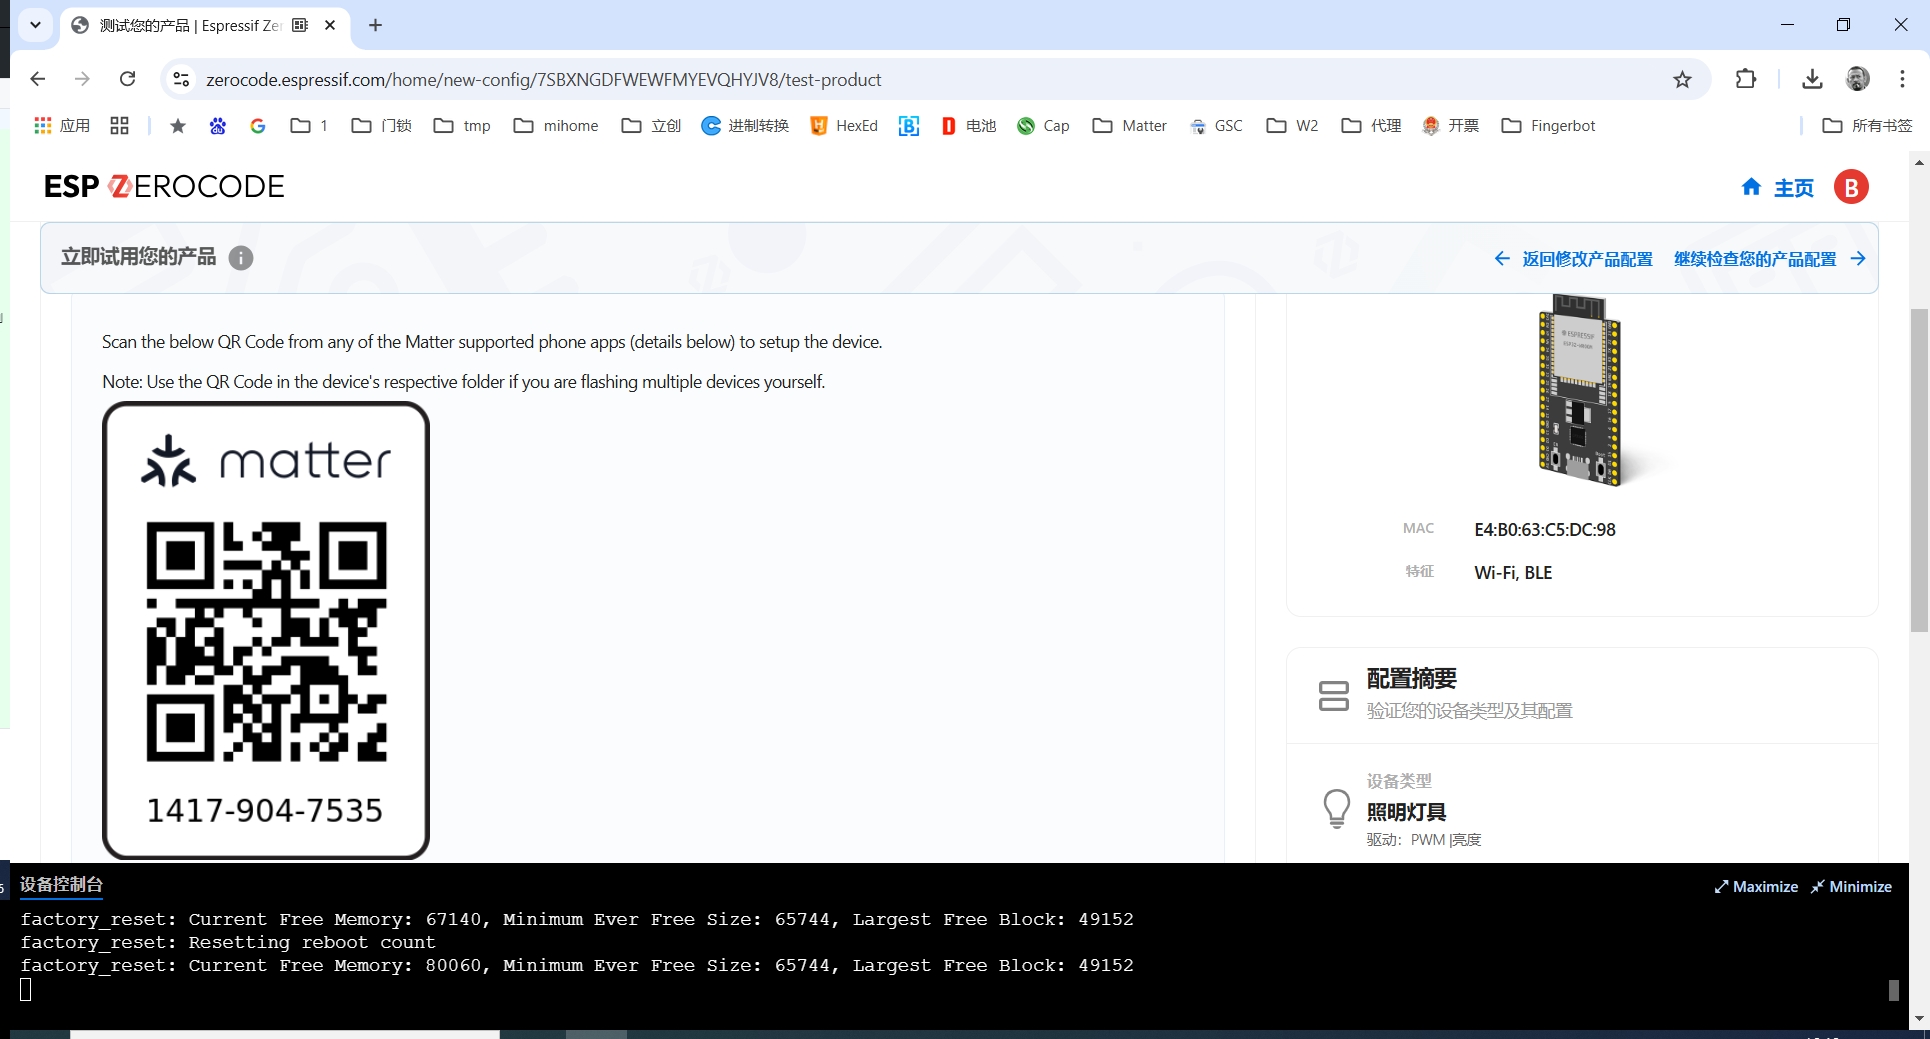Open a new browser tab

[375, 25]
